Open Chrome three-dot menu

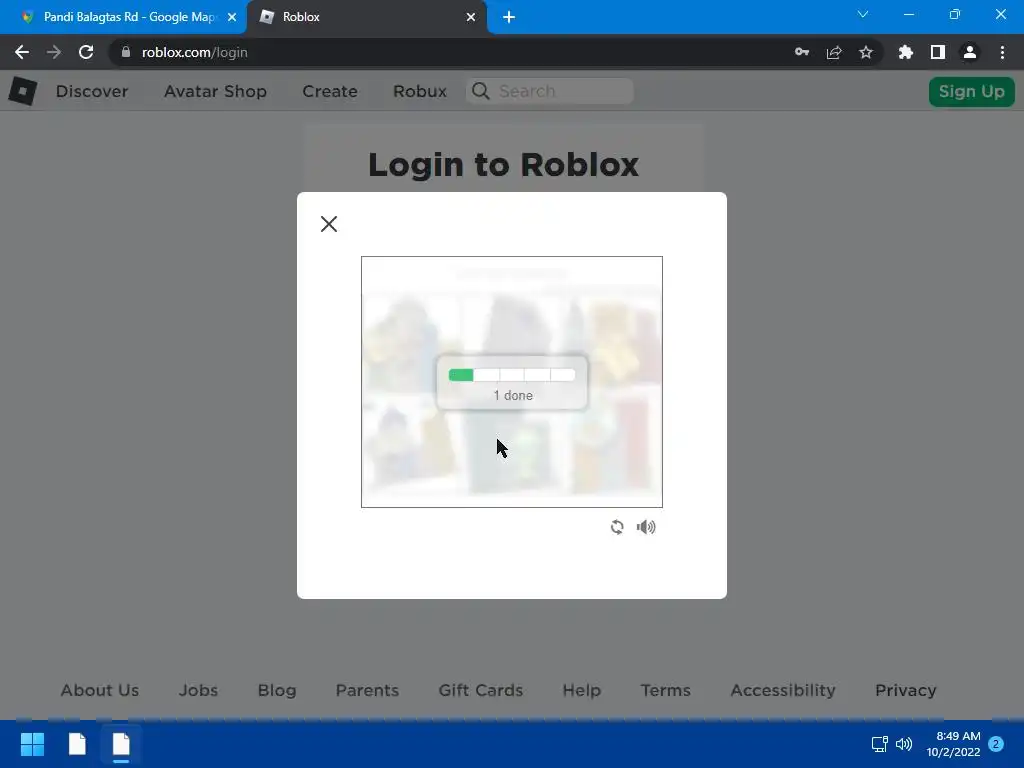(1002, 52)
